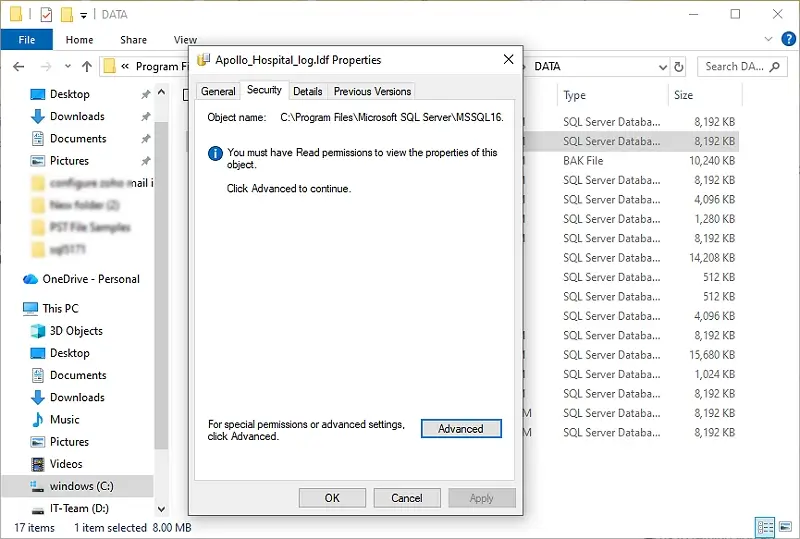This screenshot has width=800, height=539.
Task: Click the navigation pane scrollbar thumb
Action: 161,286
